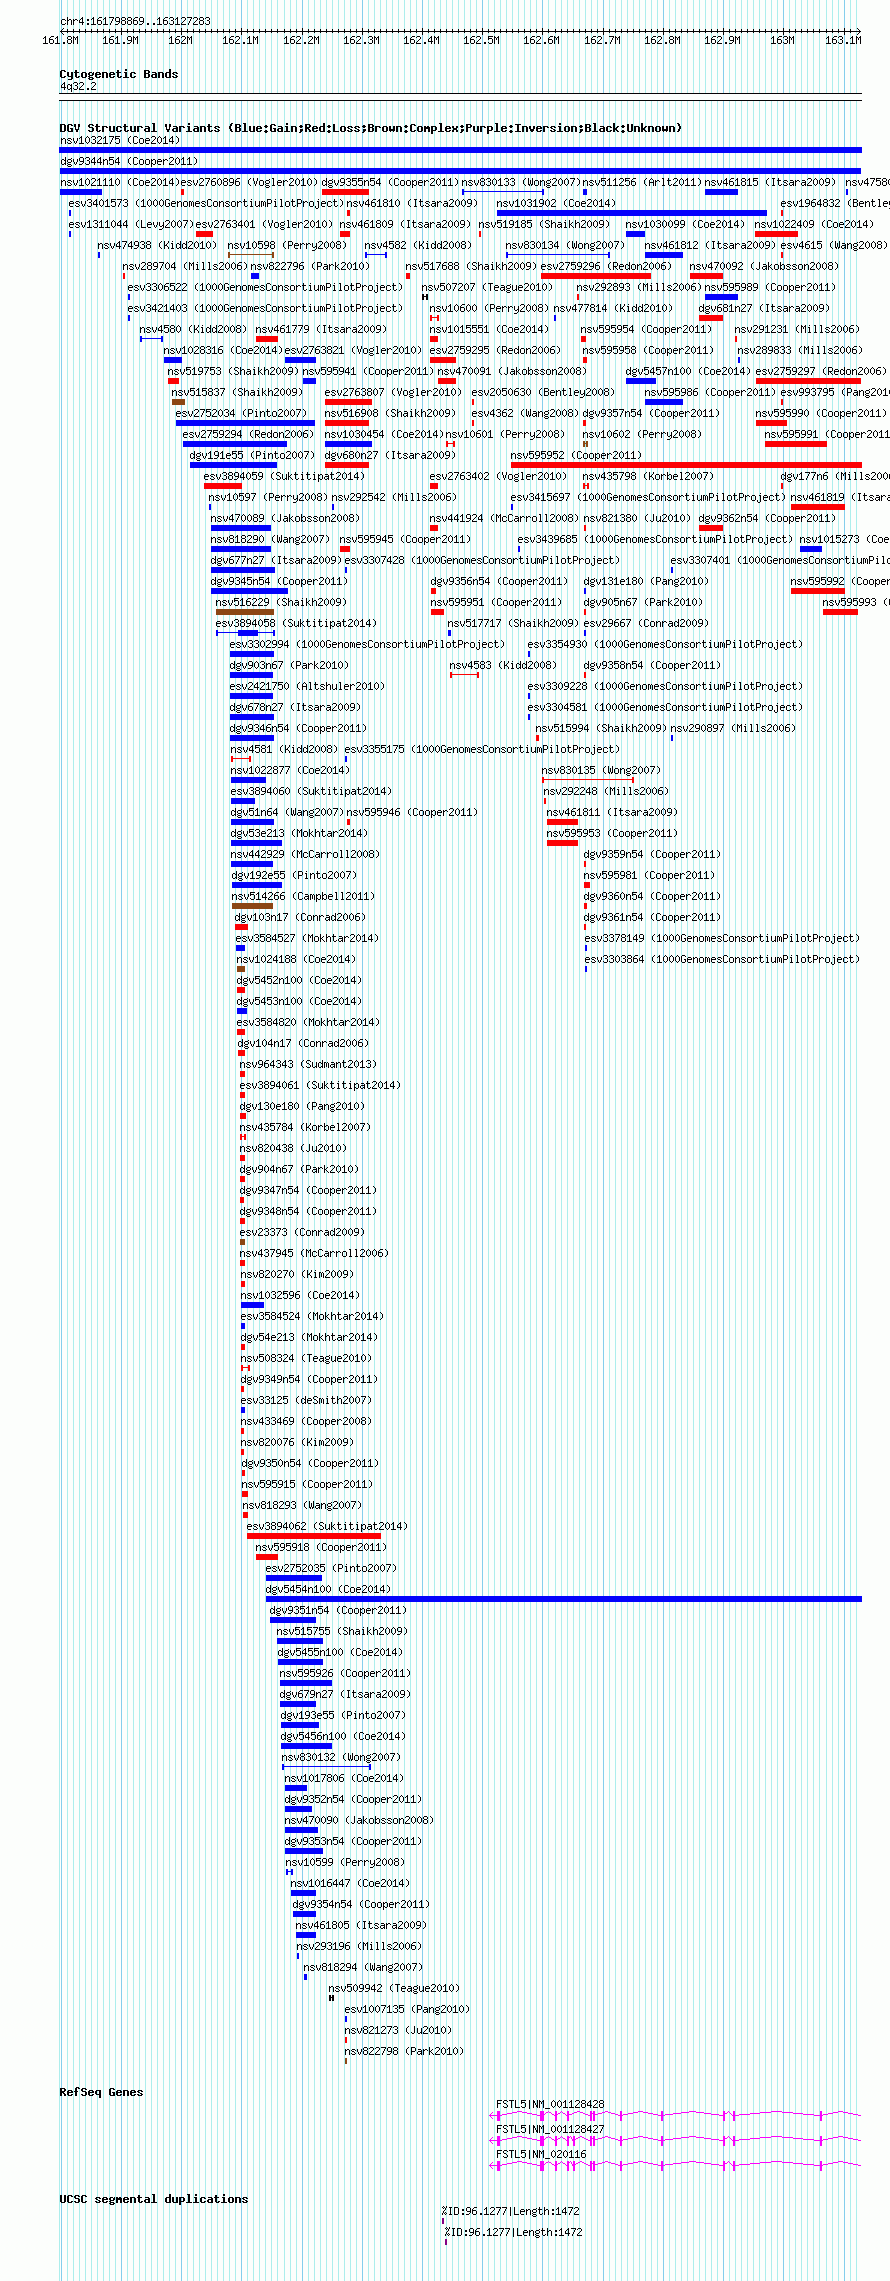This screenshot has height=2281, width=890.
Task: Click the nsv830133 (Wong2007) label
Action: click(x=521, y=182)
